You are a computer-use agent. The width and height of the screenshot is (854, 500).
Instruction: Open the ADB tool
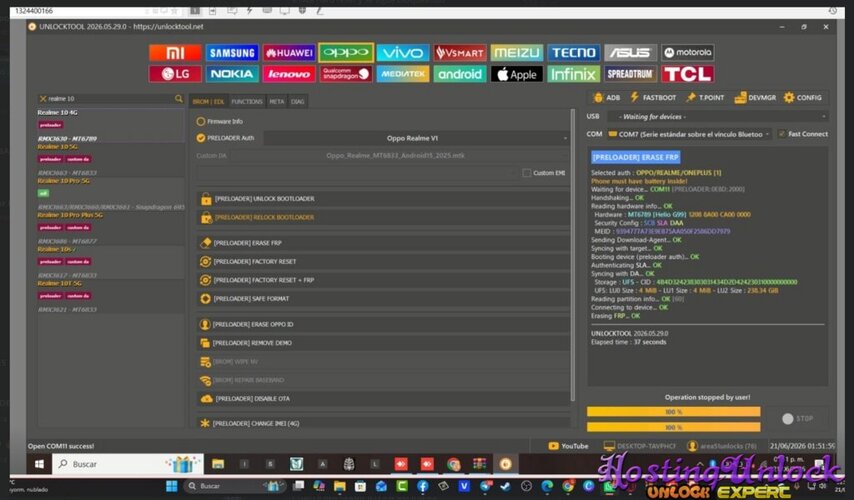[606, 97]
